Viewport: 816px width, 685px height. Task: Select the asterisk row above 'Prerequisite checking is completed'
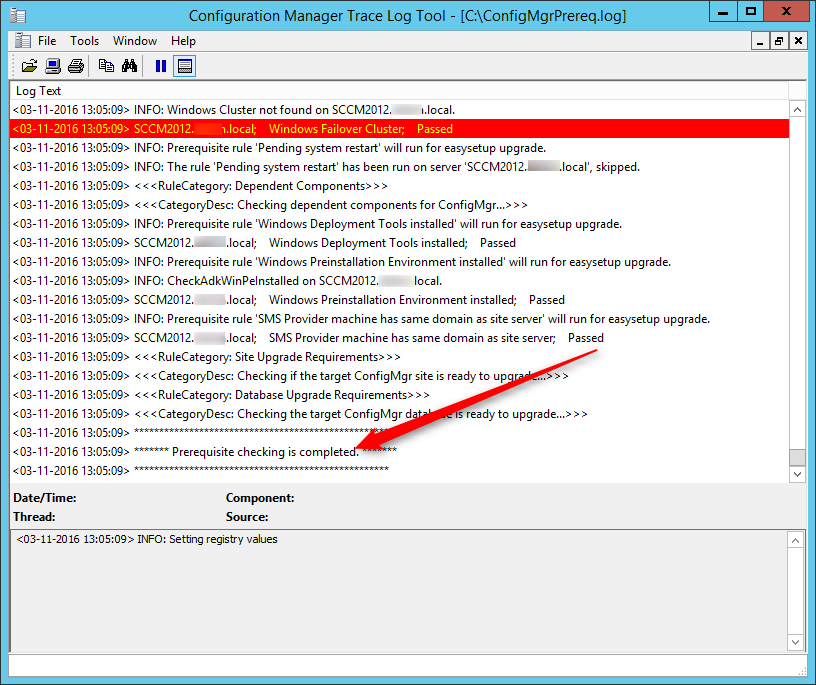point(399,433)
